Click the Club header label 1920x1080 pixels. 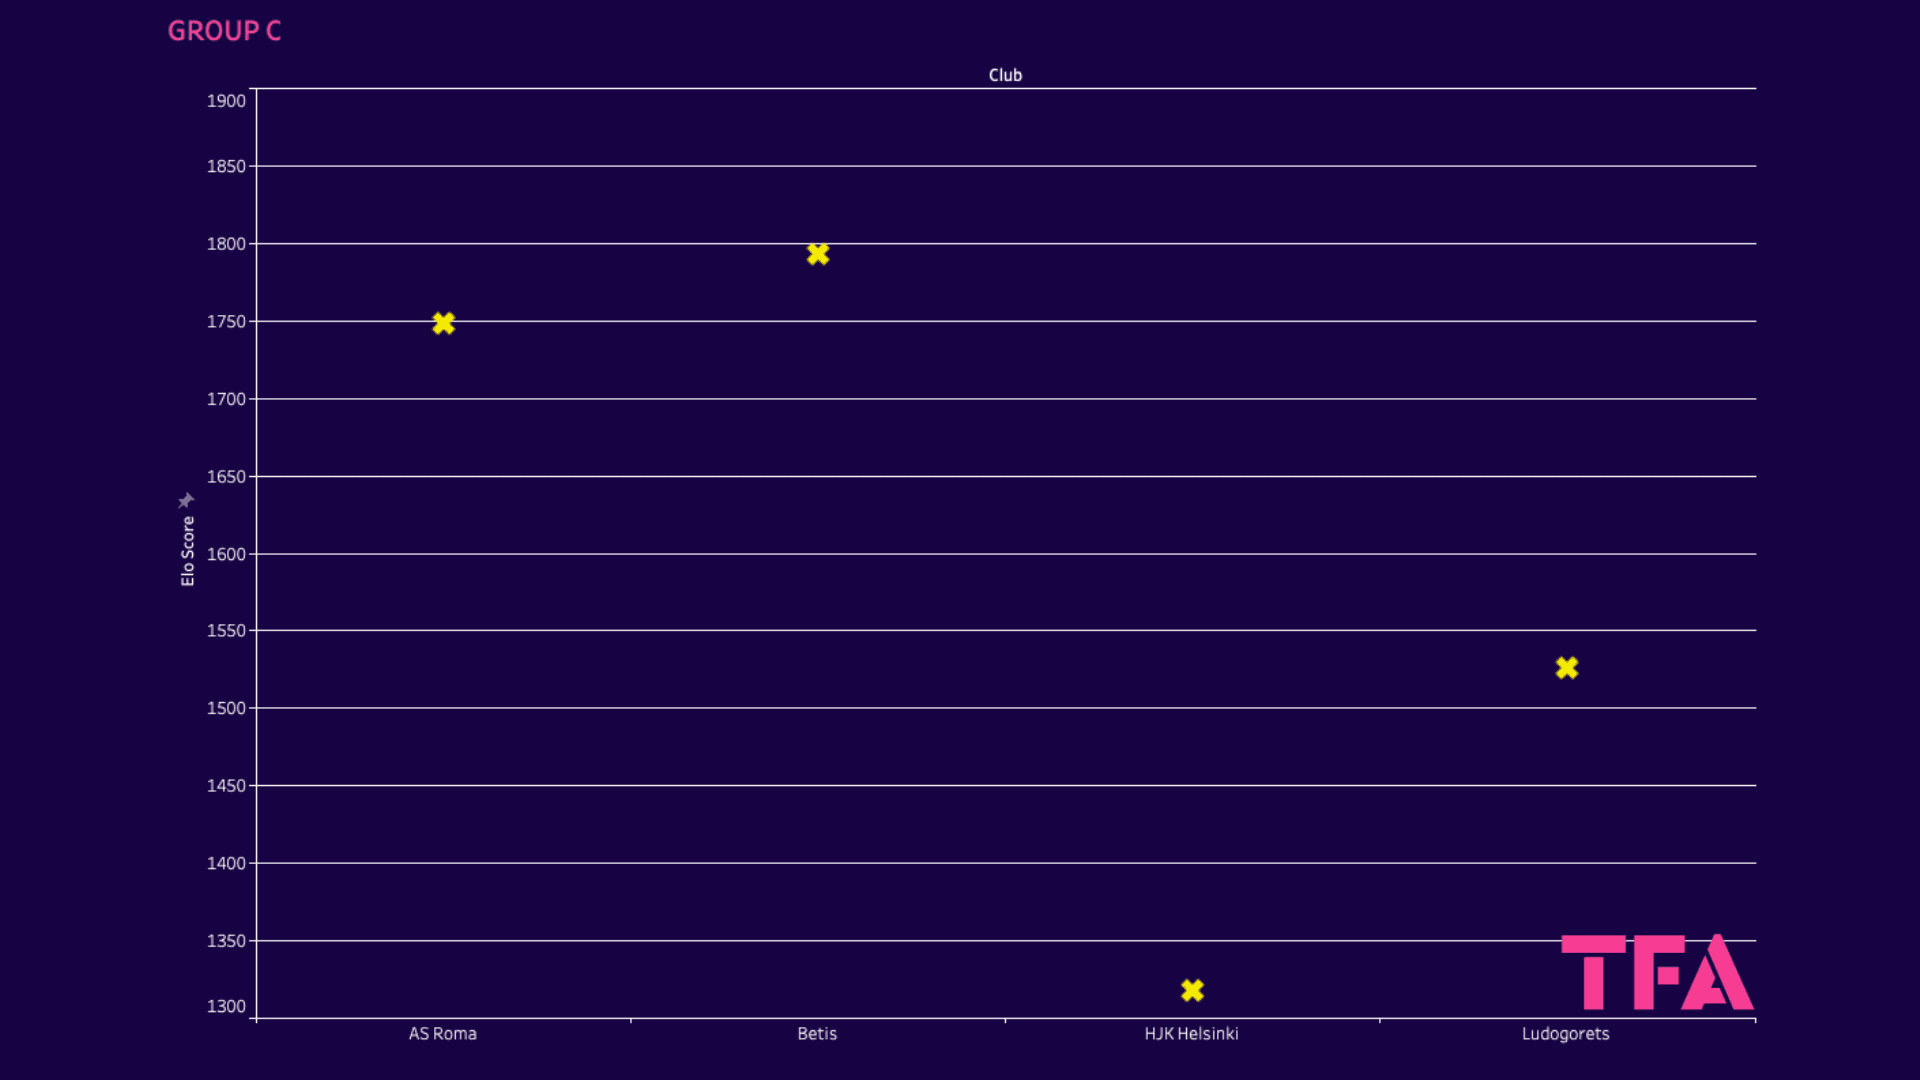pyautogui.click(x=1005, y=75)
